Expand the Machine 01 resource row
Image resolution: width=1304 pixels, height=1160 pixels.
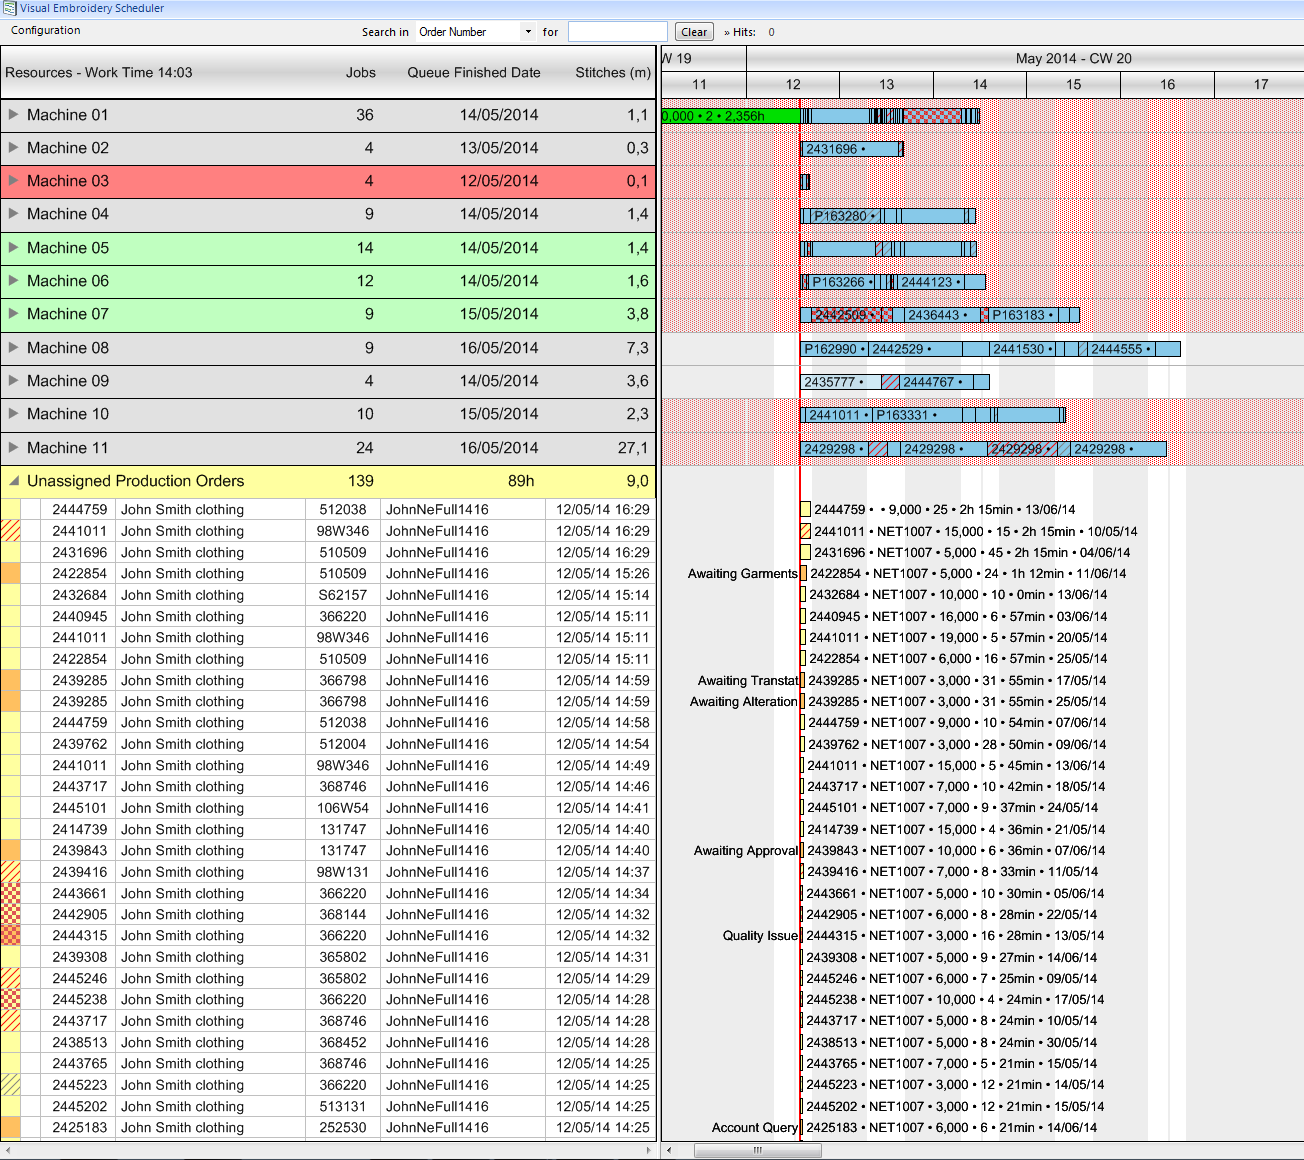point(13,115)
